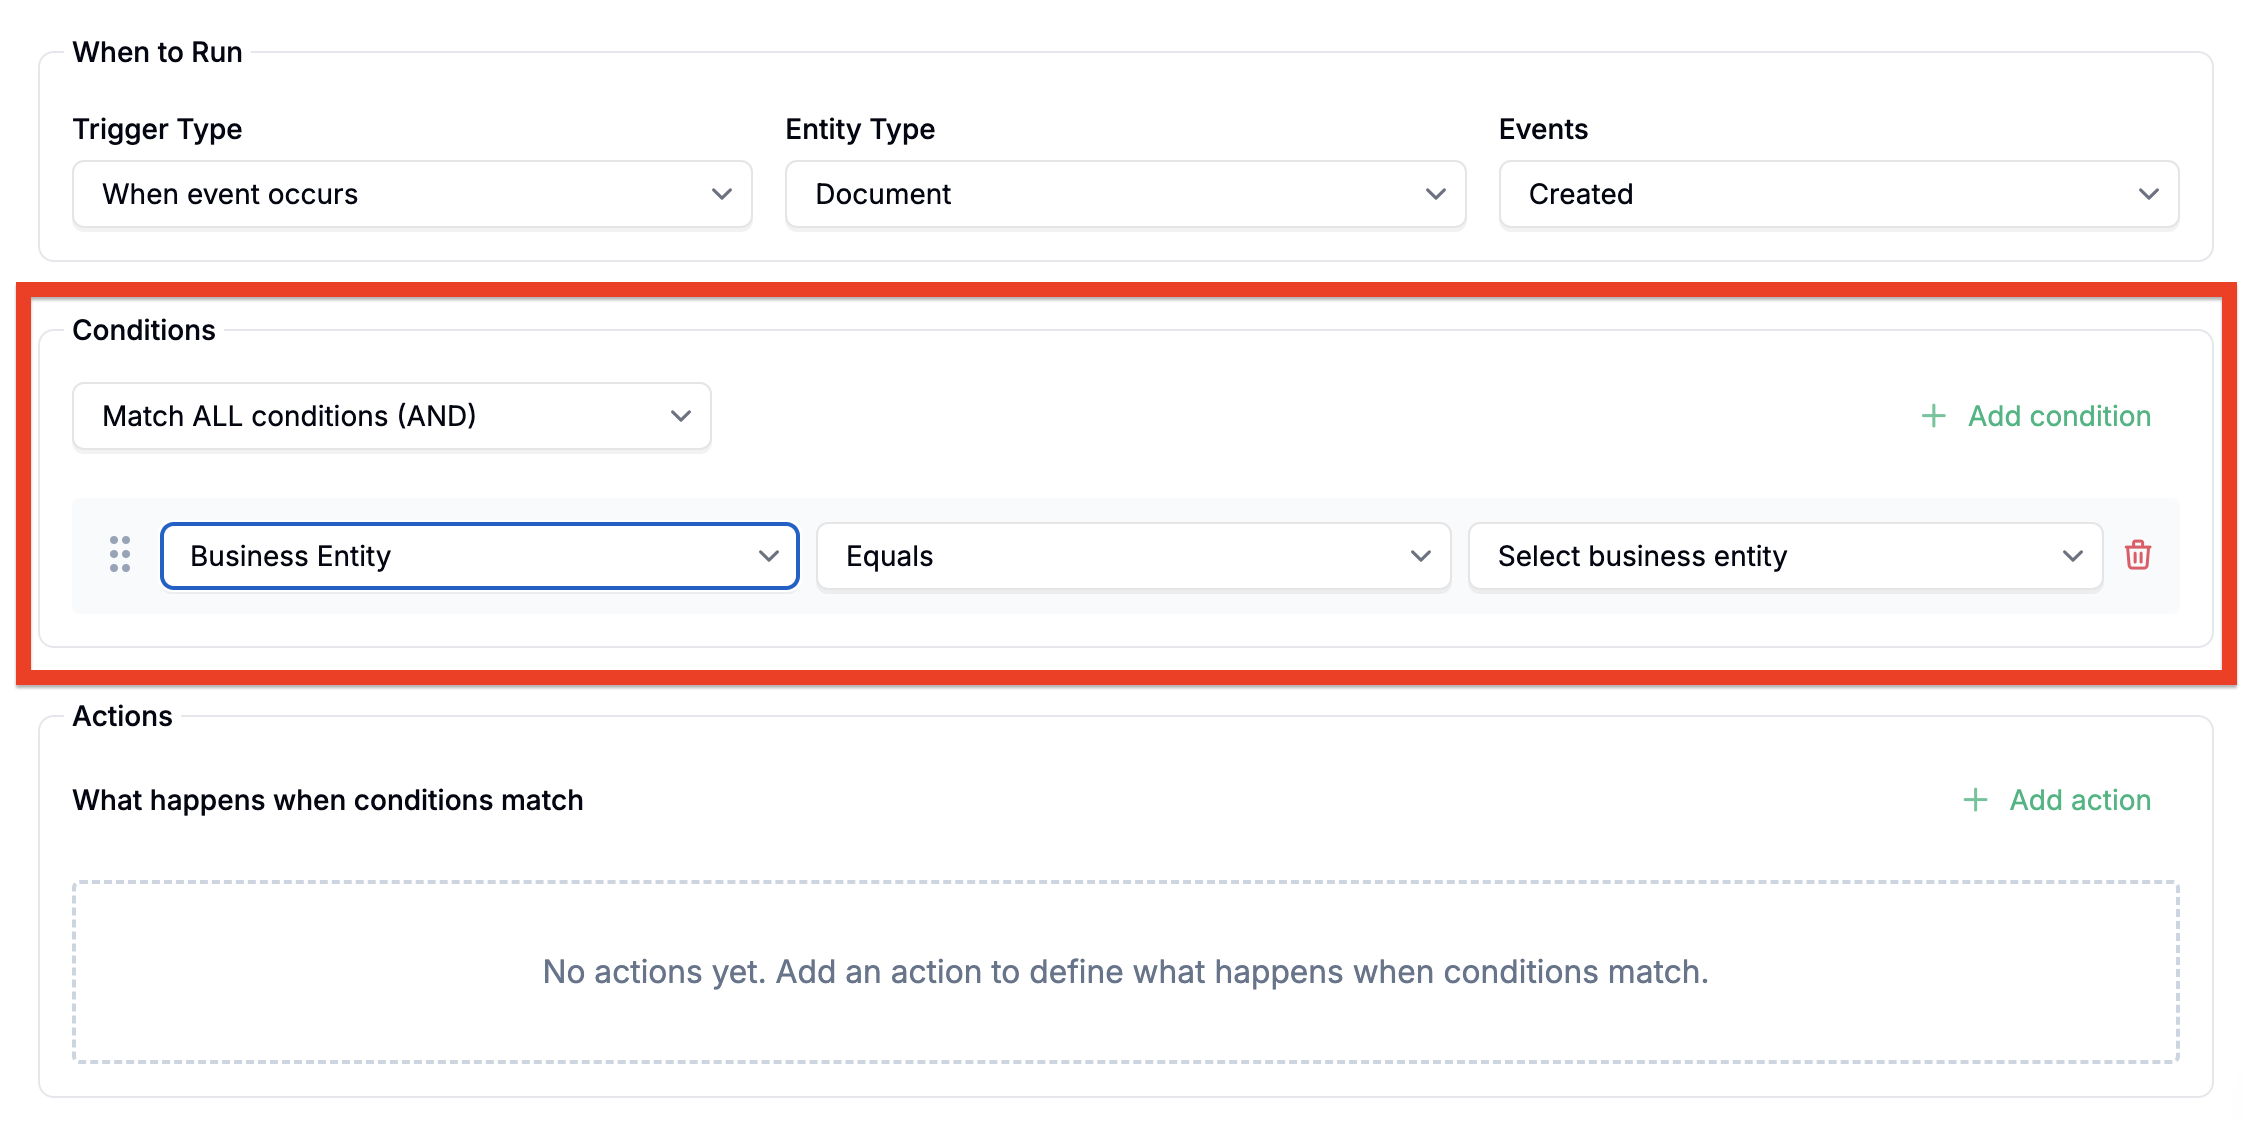Click the chevron arrow on the Equals operator field
This screenshot has width=2242, height=1126.
tap(1421, 556)
